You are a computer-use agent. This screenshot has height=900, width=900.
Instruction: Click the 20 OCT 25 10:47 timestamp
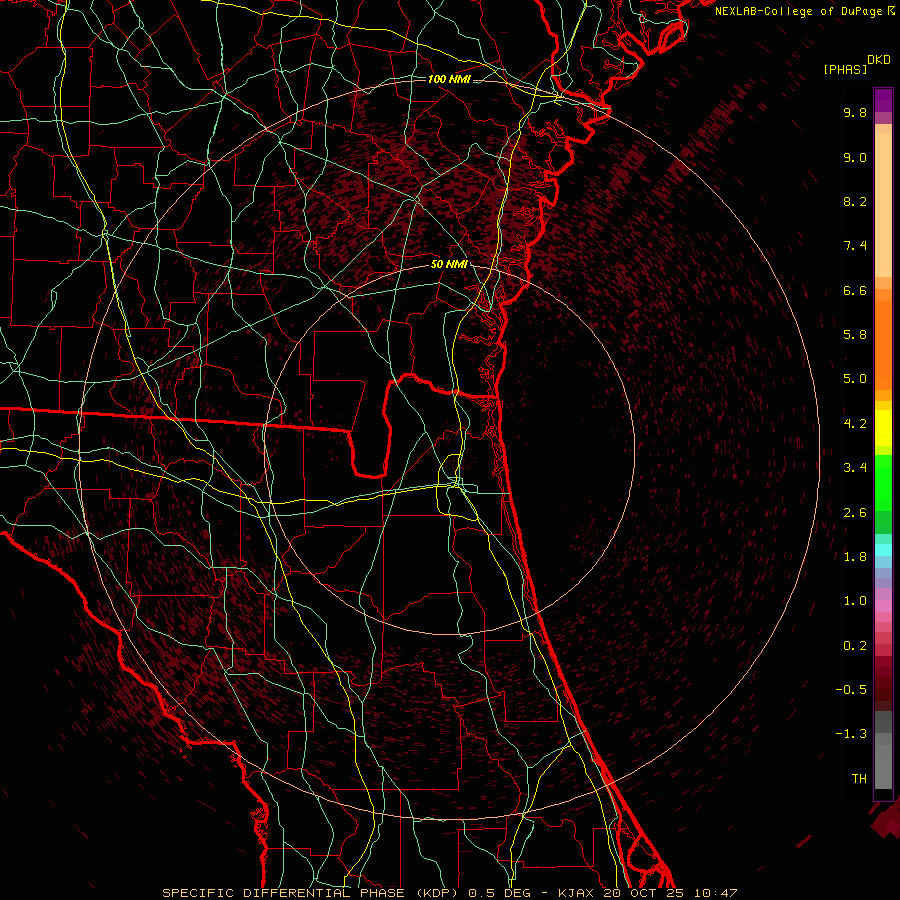pyautogui.click(x=670, y=893)
